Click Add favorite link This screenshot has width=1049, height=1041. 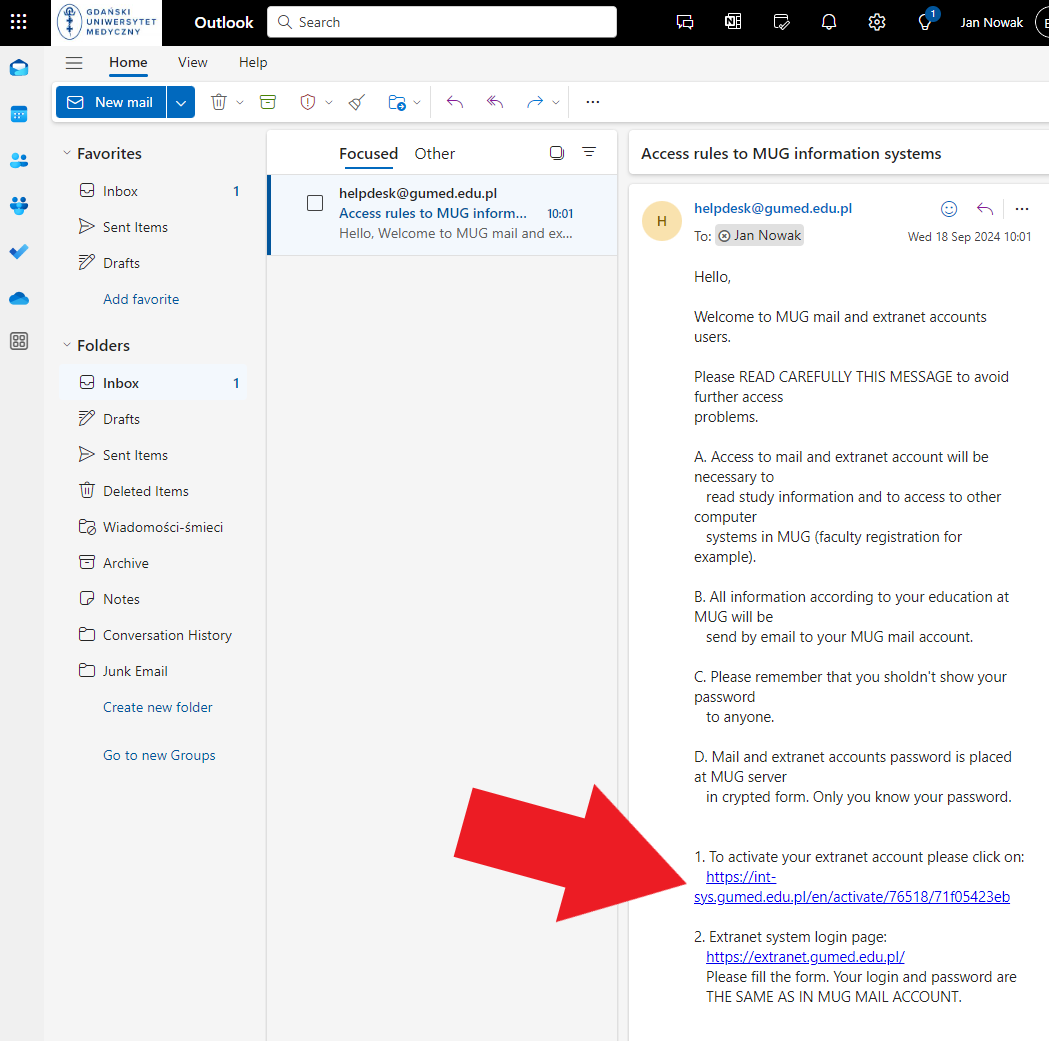click(141, 299)
